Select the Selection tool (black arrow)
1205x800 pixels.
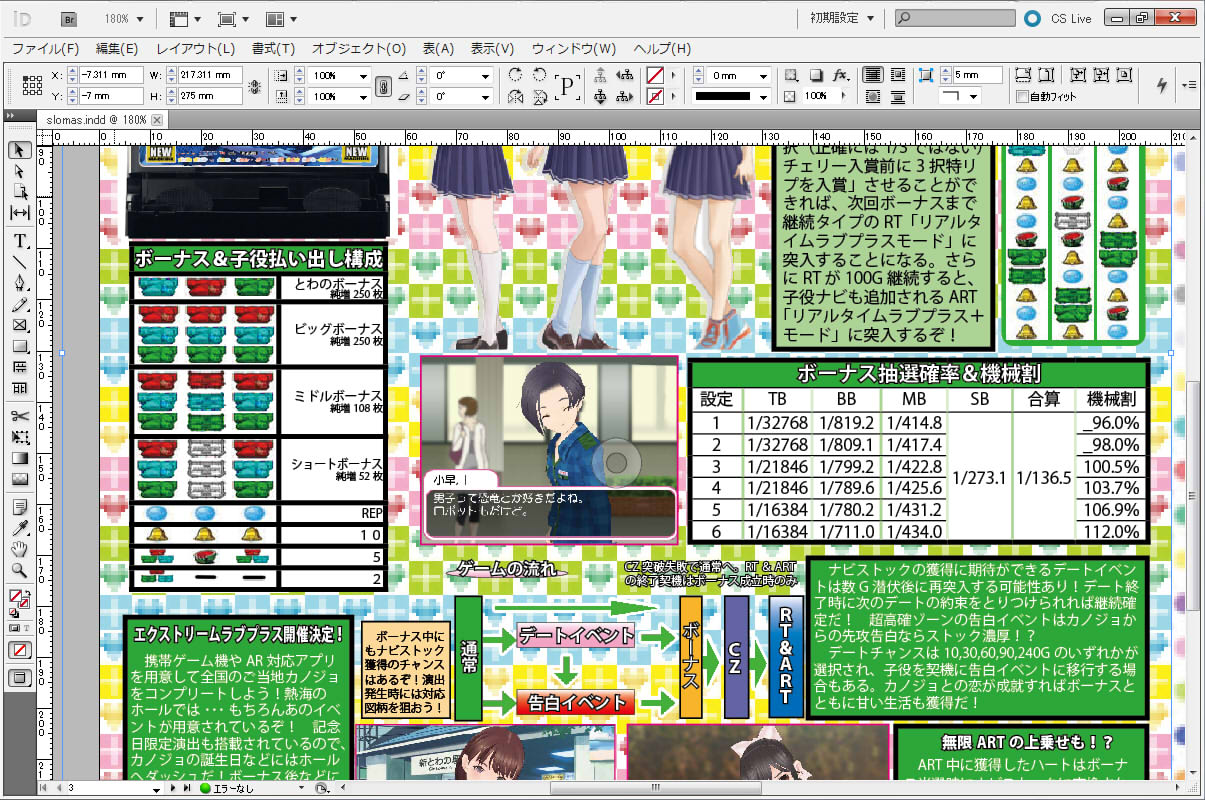click(x=19, y=151)
